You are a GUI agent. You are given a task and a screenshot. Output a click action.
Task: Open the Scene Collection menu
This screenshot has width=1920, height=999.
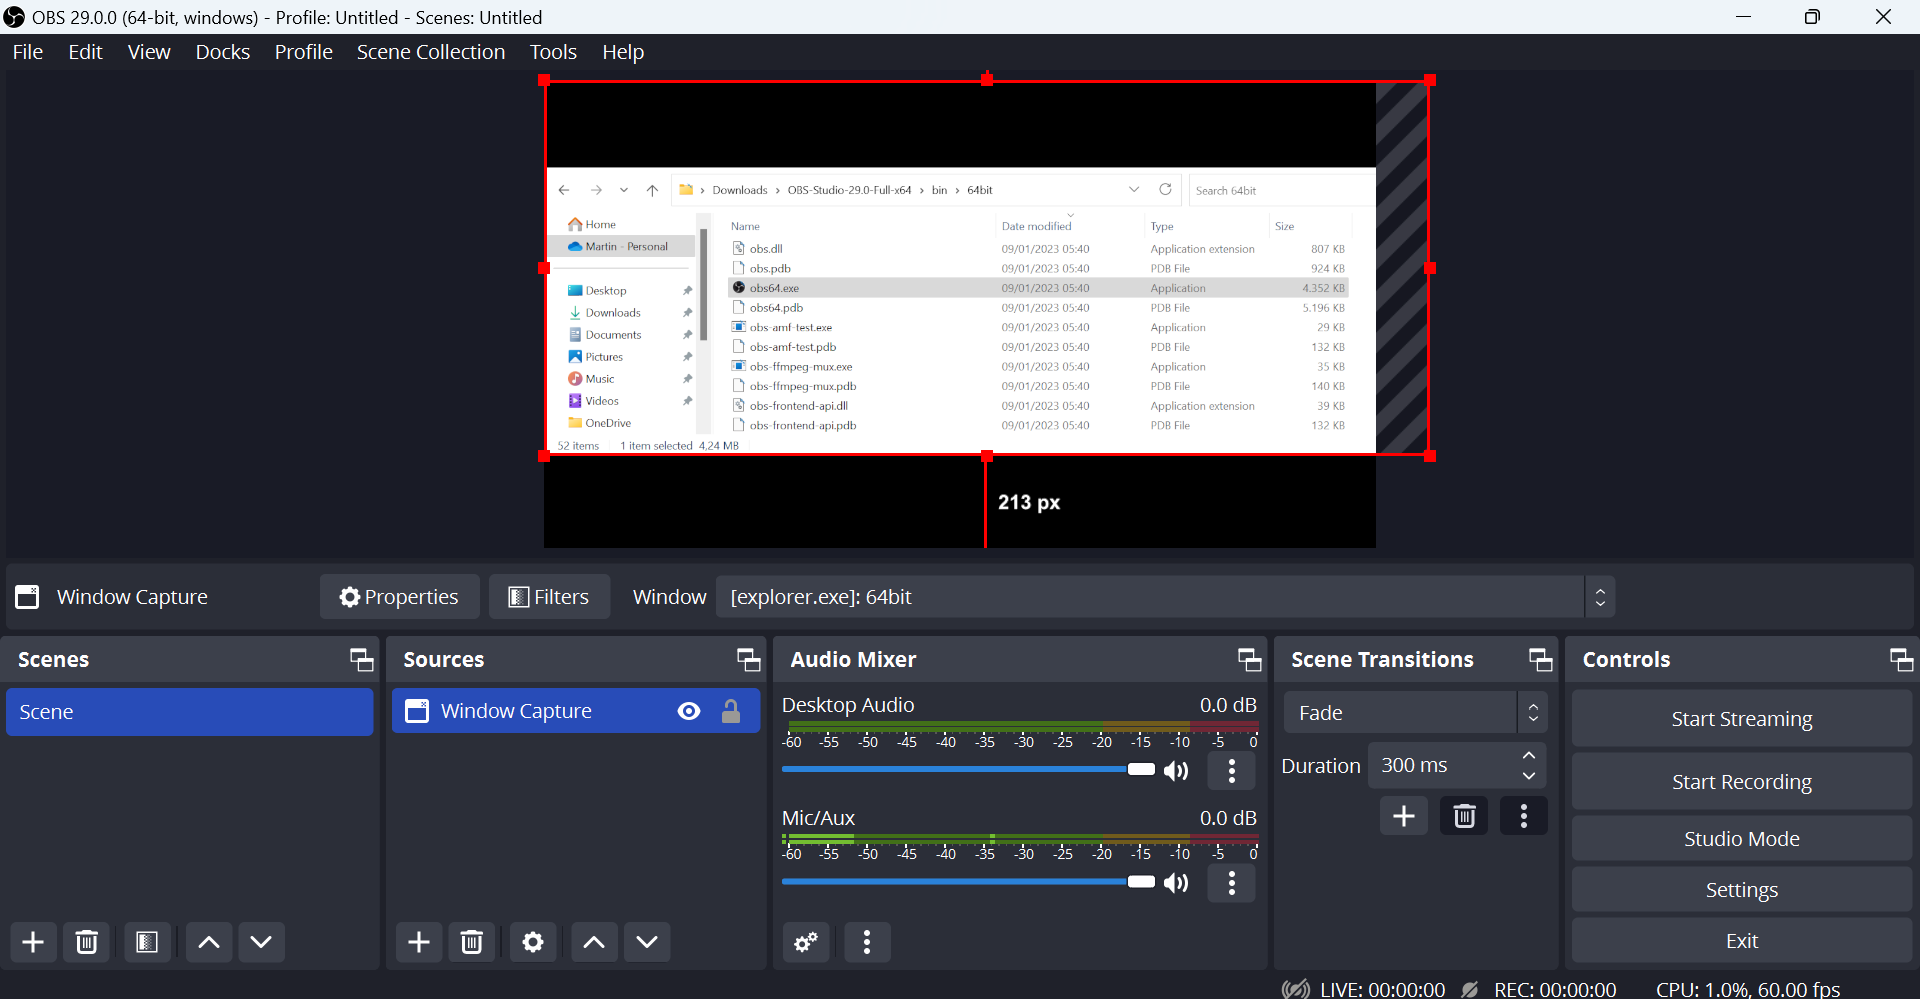(x=430, y=52)
